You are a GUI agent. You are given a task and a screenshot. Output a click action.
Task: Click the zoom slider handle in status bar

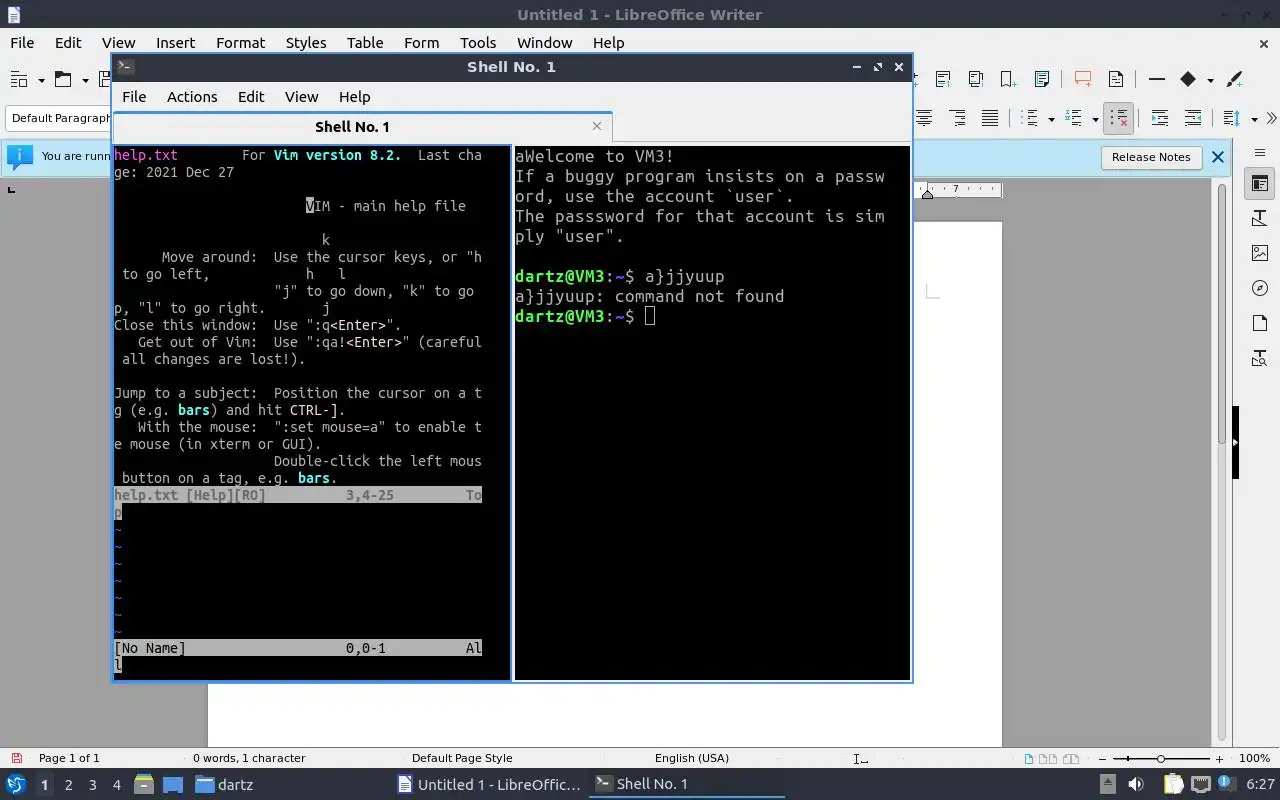pyautogui.click(x=1160, y=758)
